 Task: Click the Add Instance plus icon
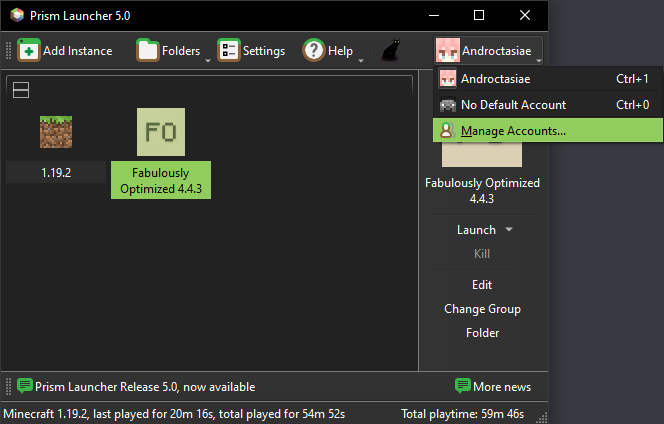[28, 50]
